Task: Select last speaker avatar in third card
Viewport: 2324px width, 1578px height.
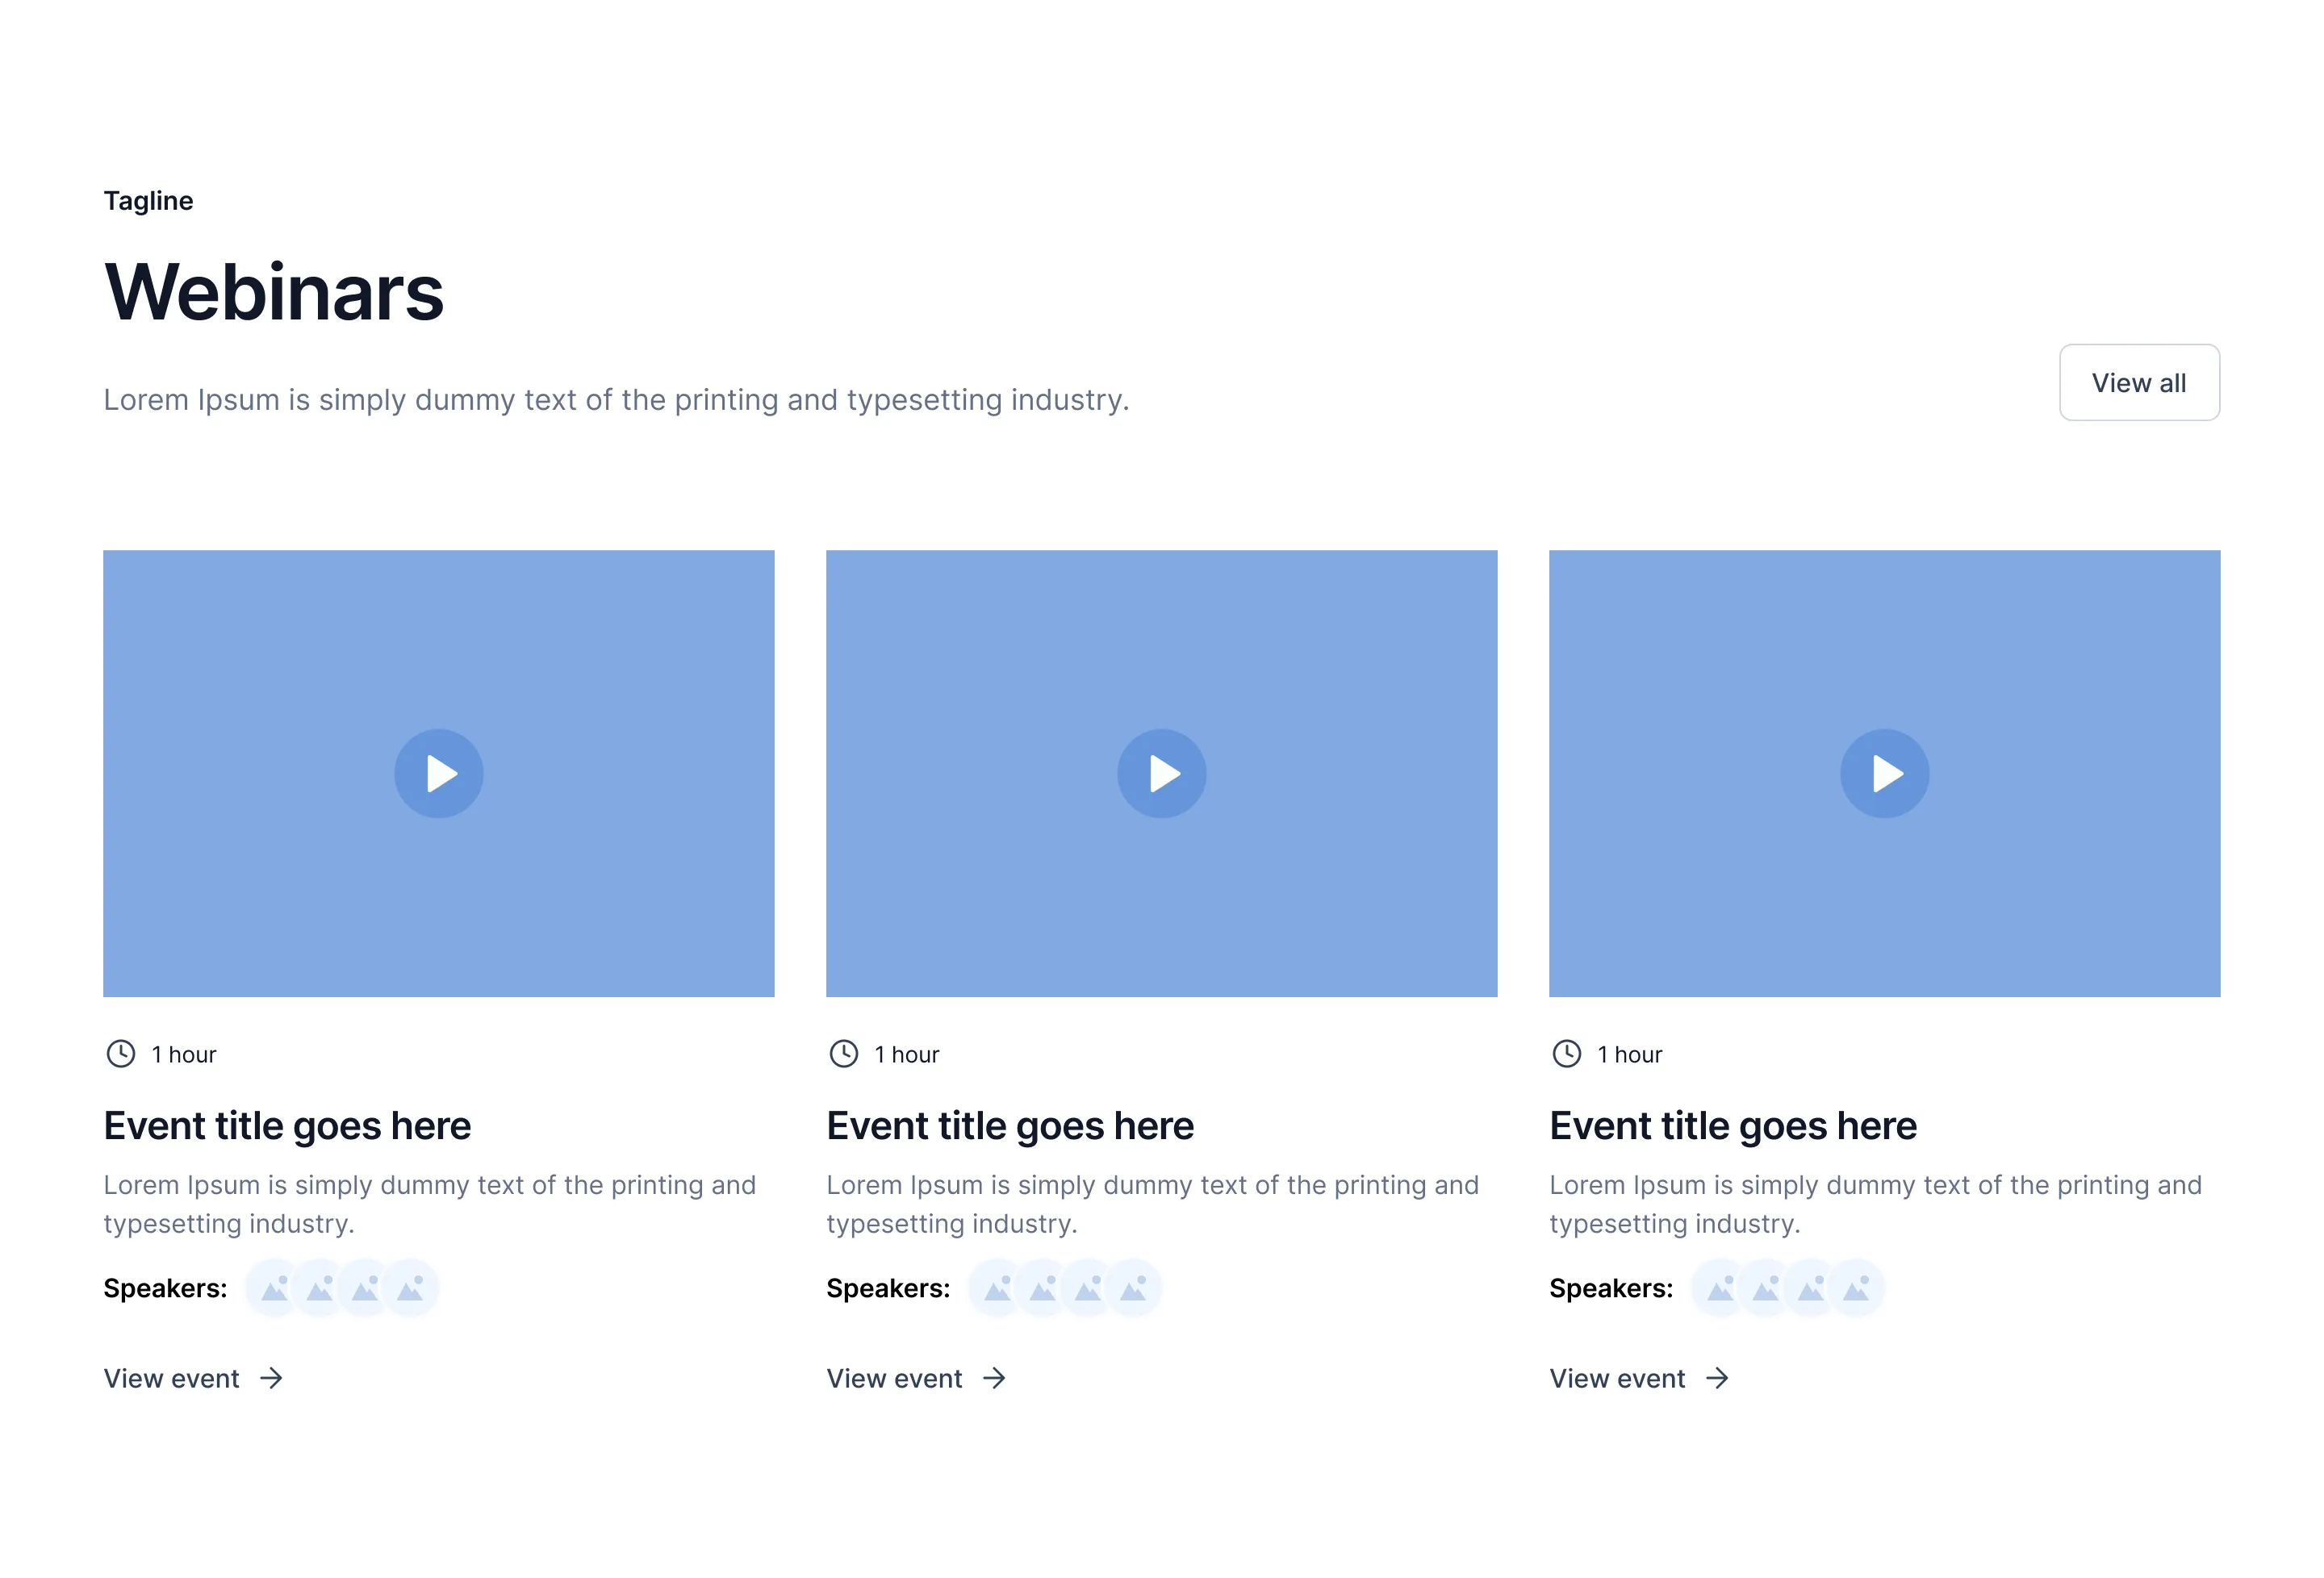Action: click(1856, 1287)
